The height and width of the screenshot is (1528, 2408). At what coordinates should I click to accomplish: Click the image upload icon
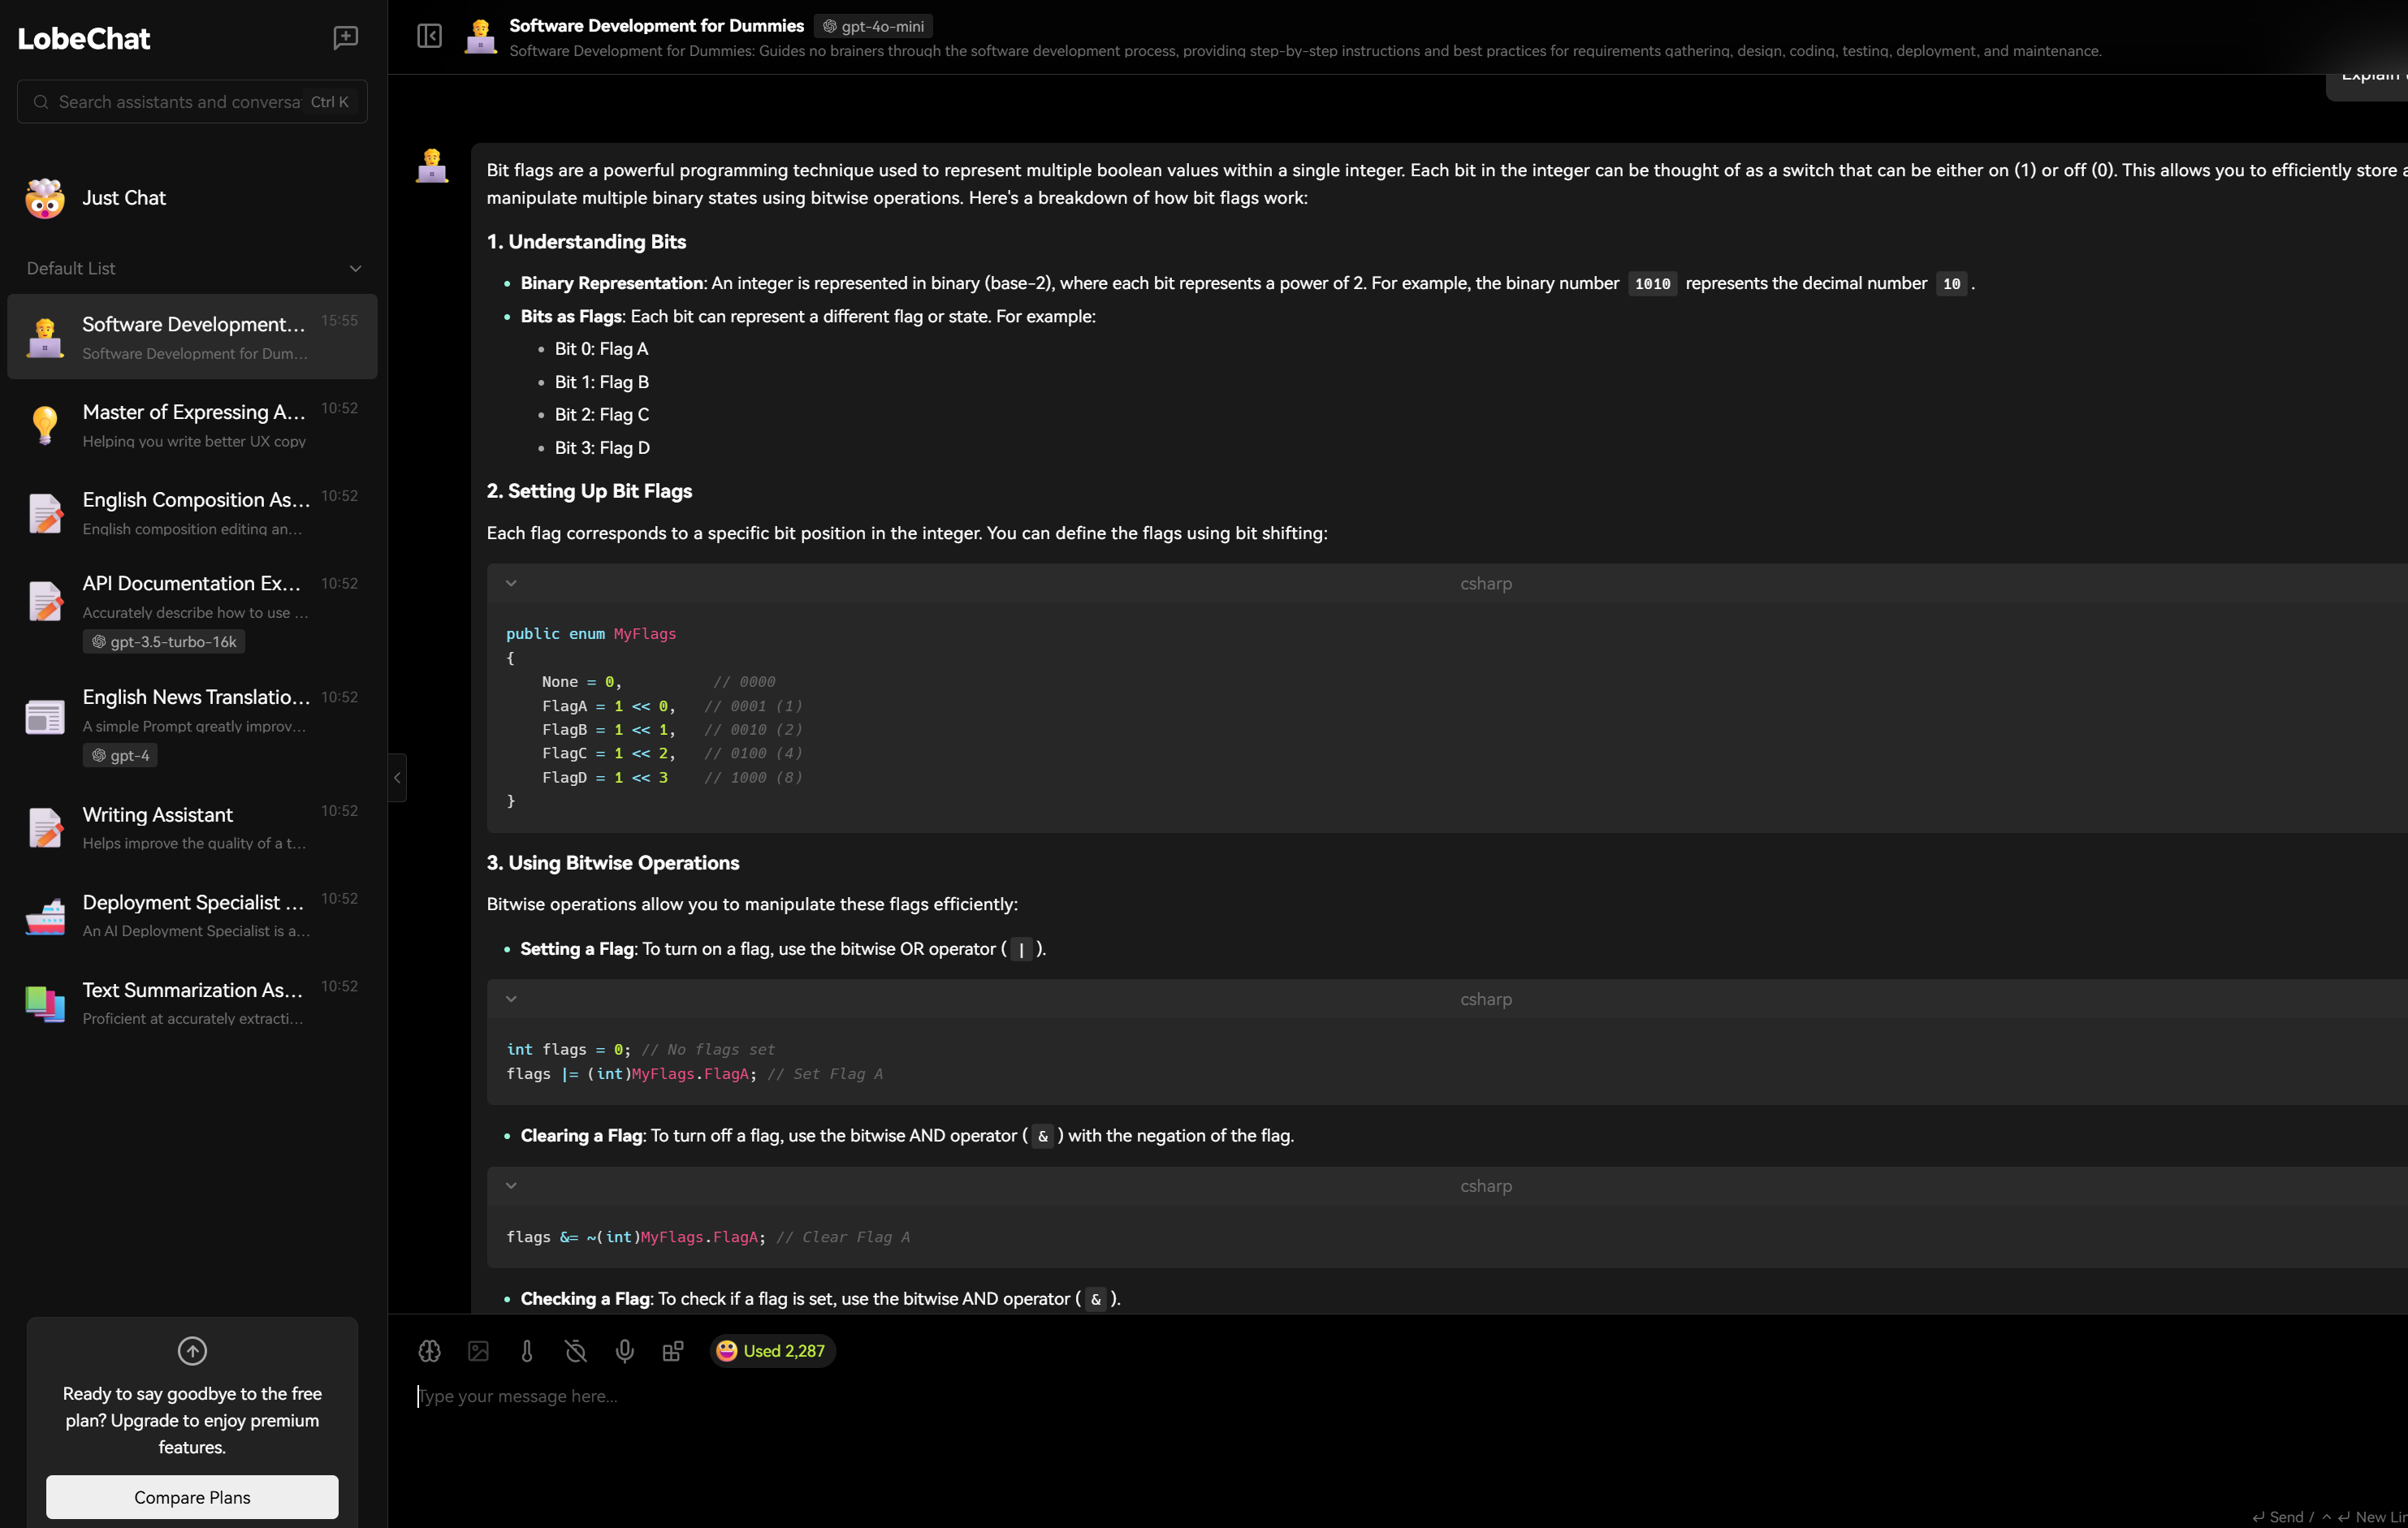point(478,1351)
